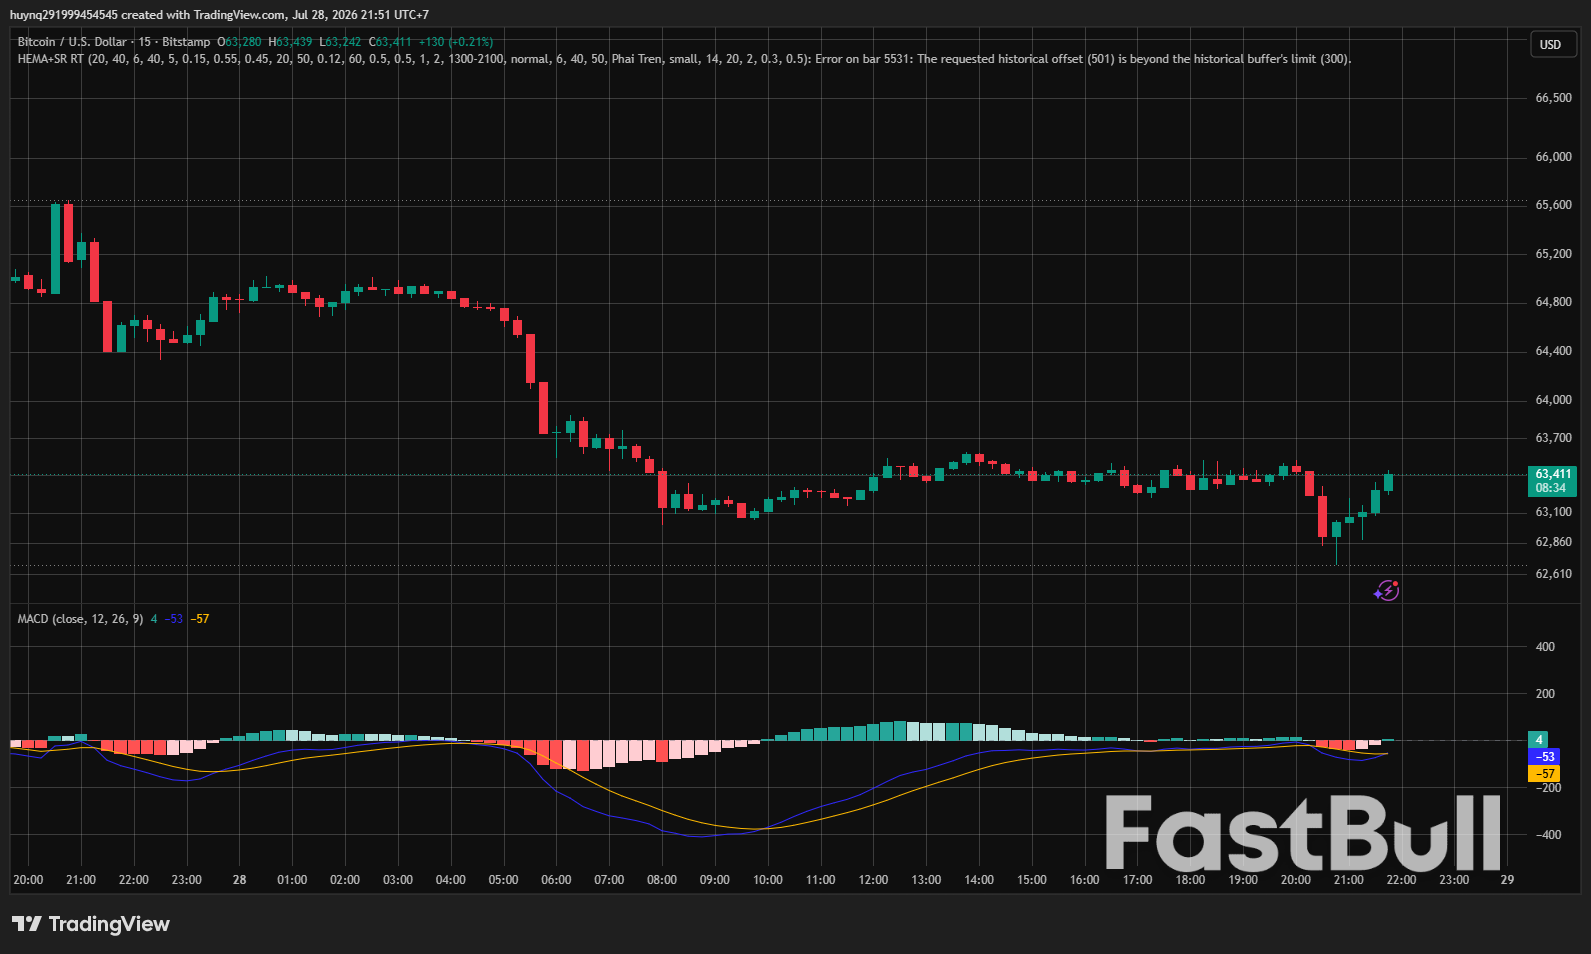This screenshot has width=1591, height=954.
Task: Click the HEMA+SR RT indicator legend
Action: click(50, 59)
